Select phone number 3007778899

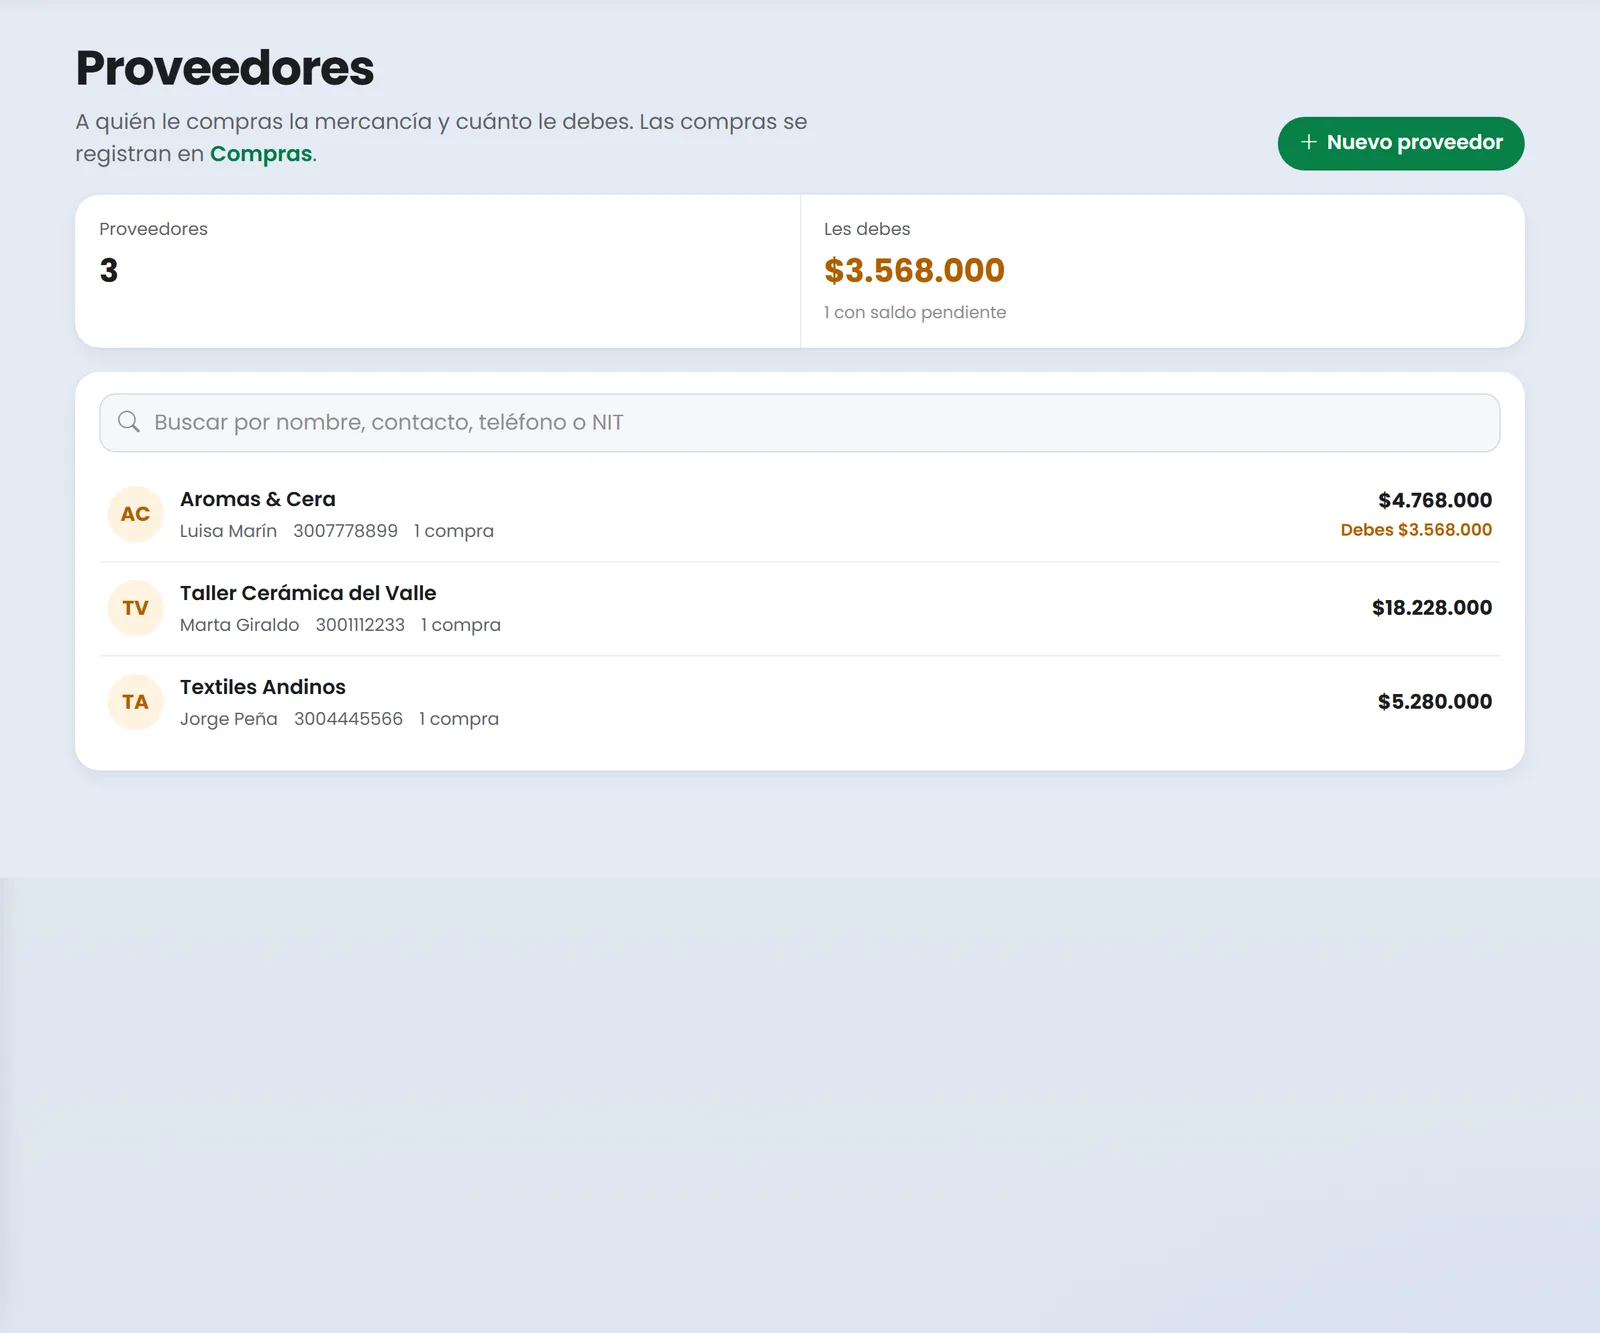345,531
